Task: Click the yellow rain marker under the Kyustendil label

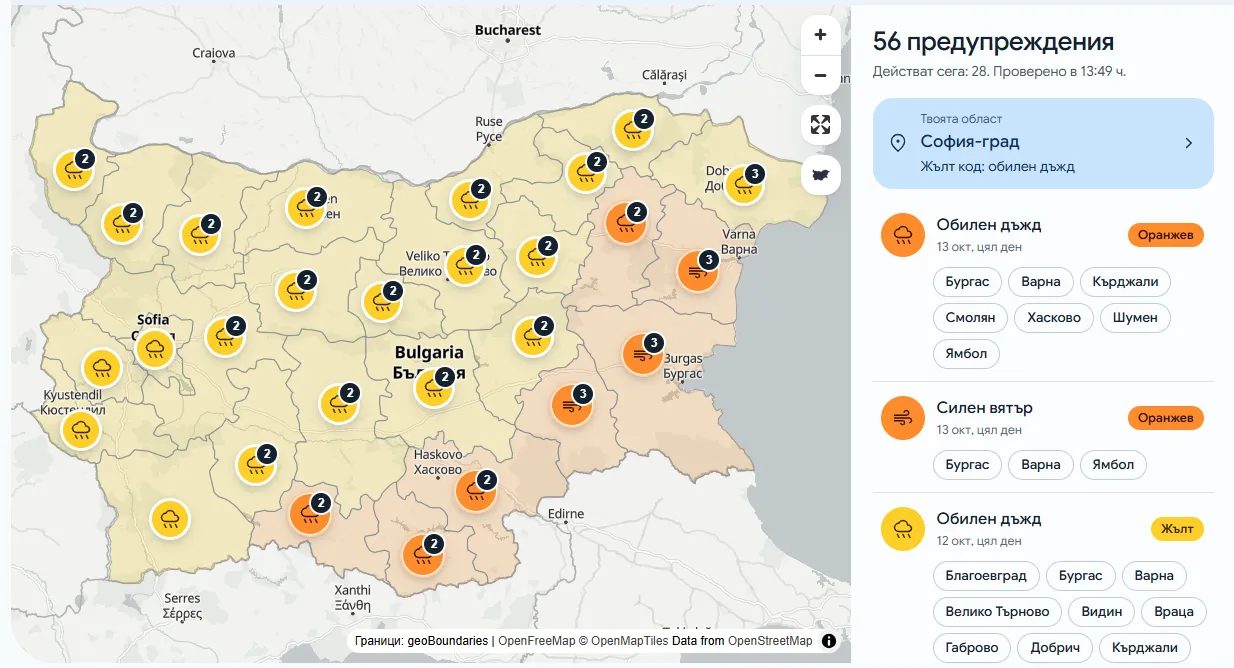Action: 80,431
